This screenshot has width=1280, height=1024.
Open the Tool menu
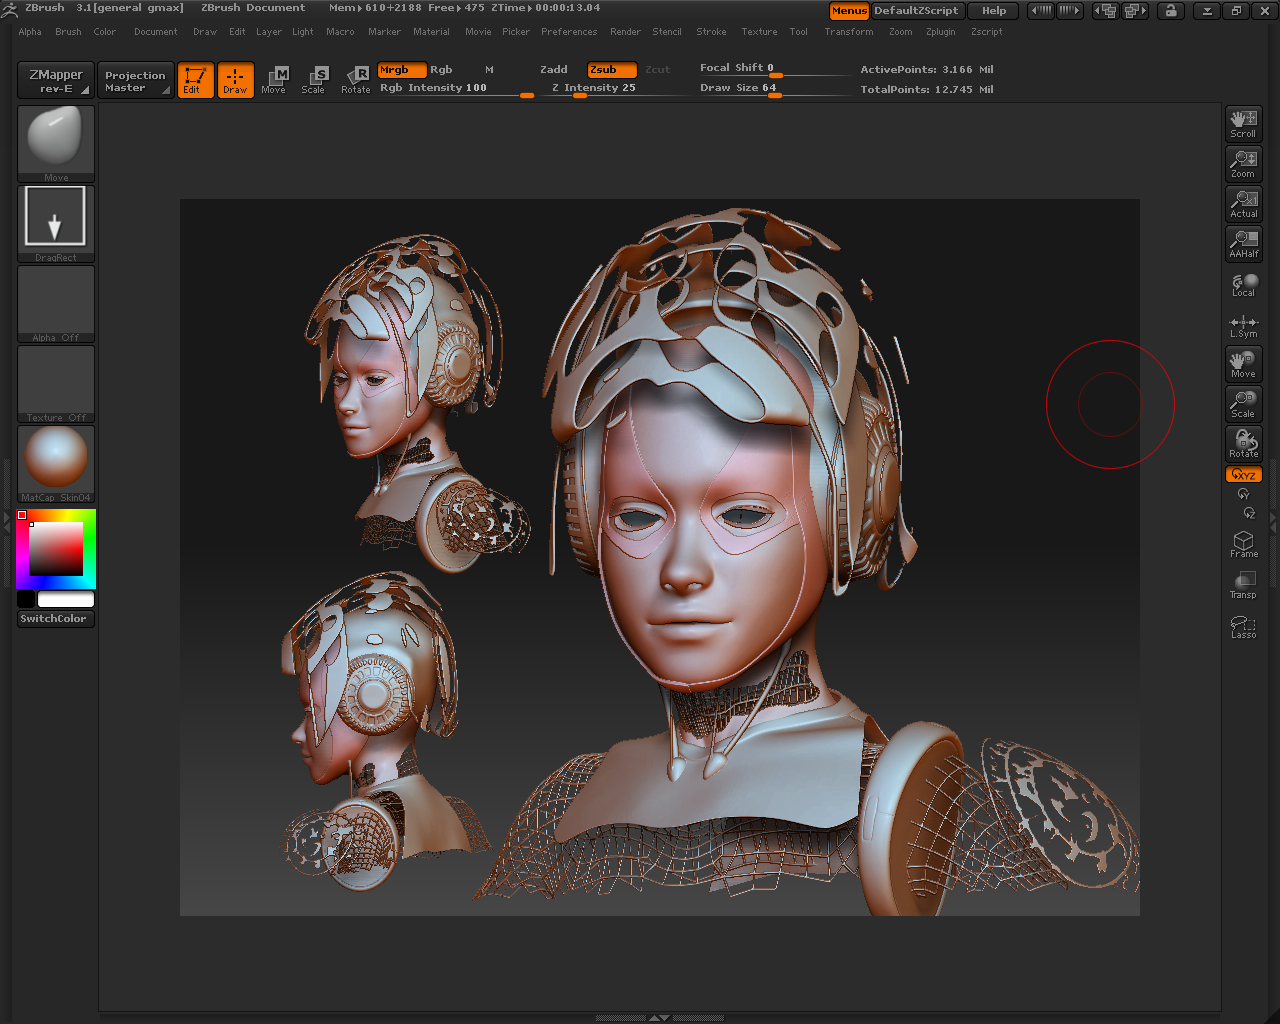click(798, 32)
